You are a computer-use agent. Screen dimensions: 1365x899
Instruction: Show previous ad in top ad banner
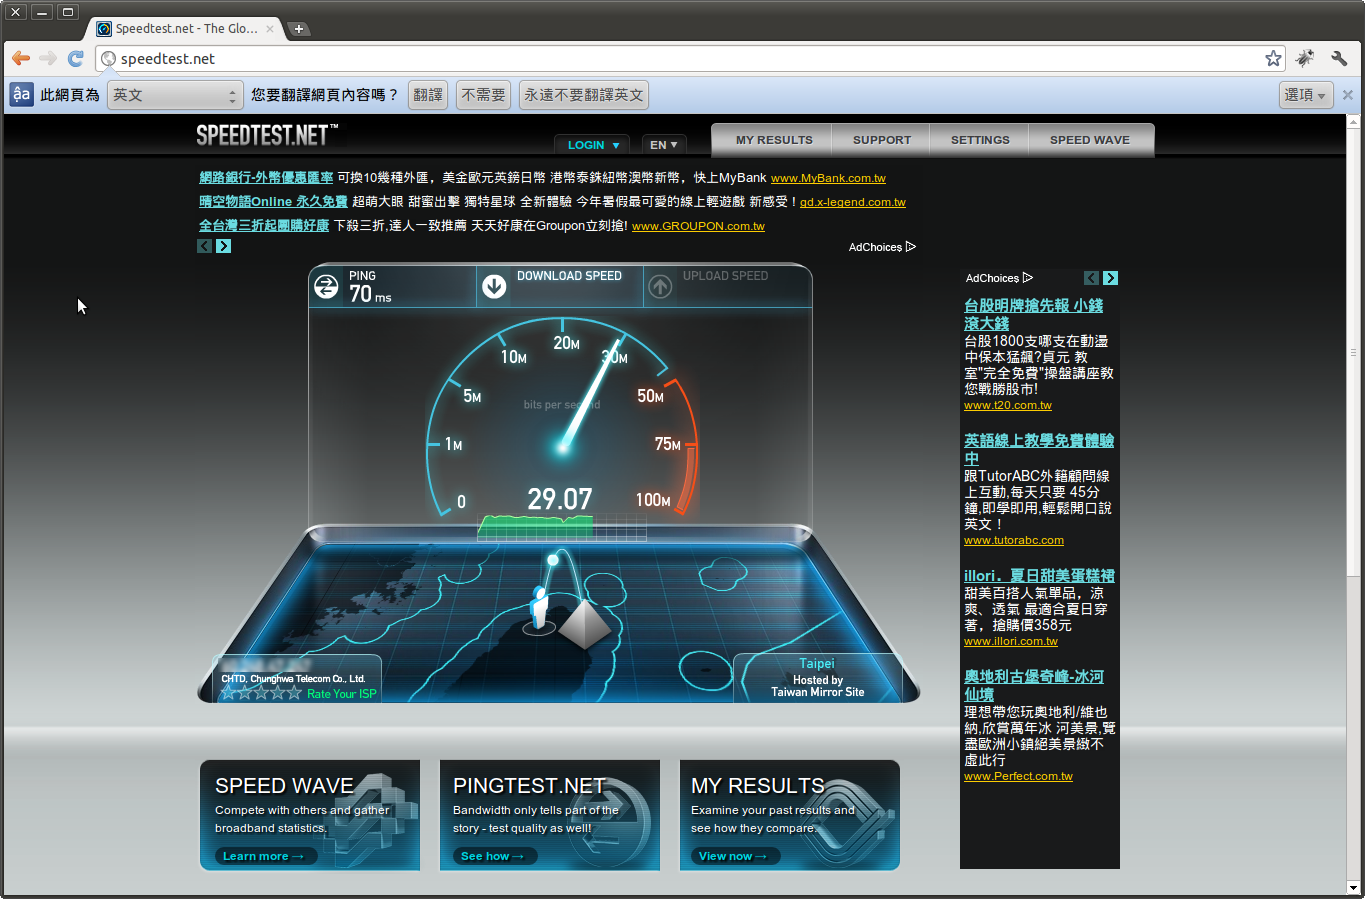click(205, 246)
